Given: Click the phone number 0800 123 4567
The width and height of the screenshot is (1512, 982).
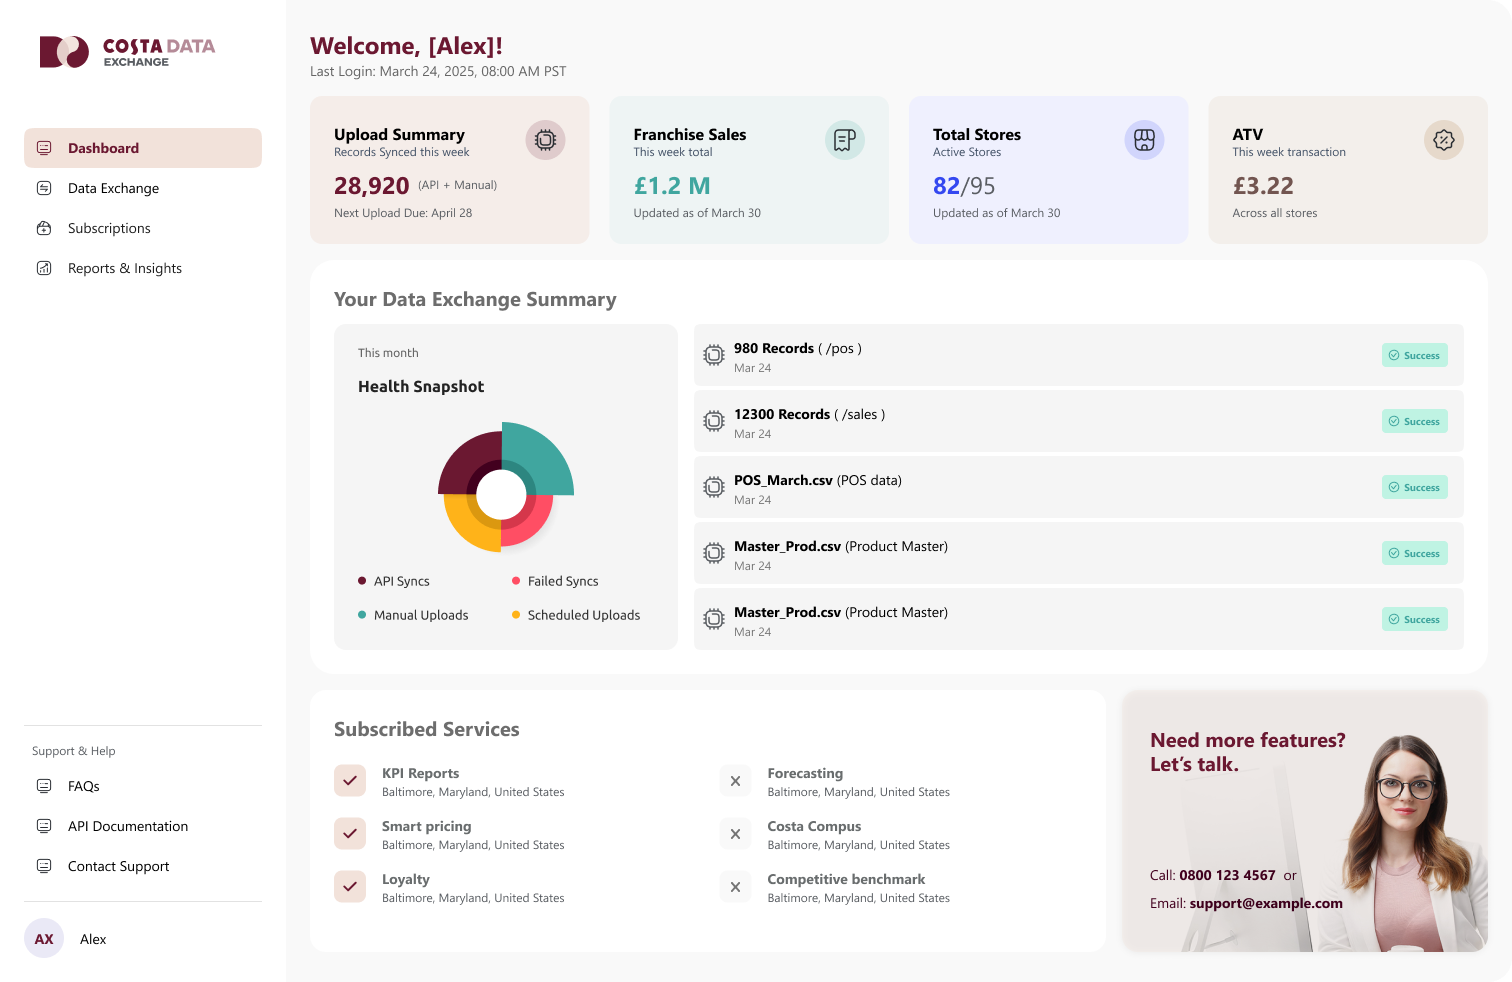Looking at the screenshot, I should [x=1227, y=875].
